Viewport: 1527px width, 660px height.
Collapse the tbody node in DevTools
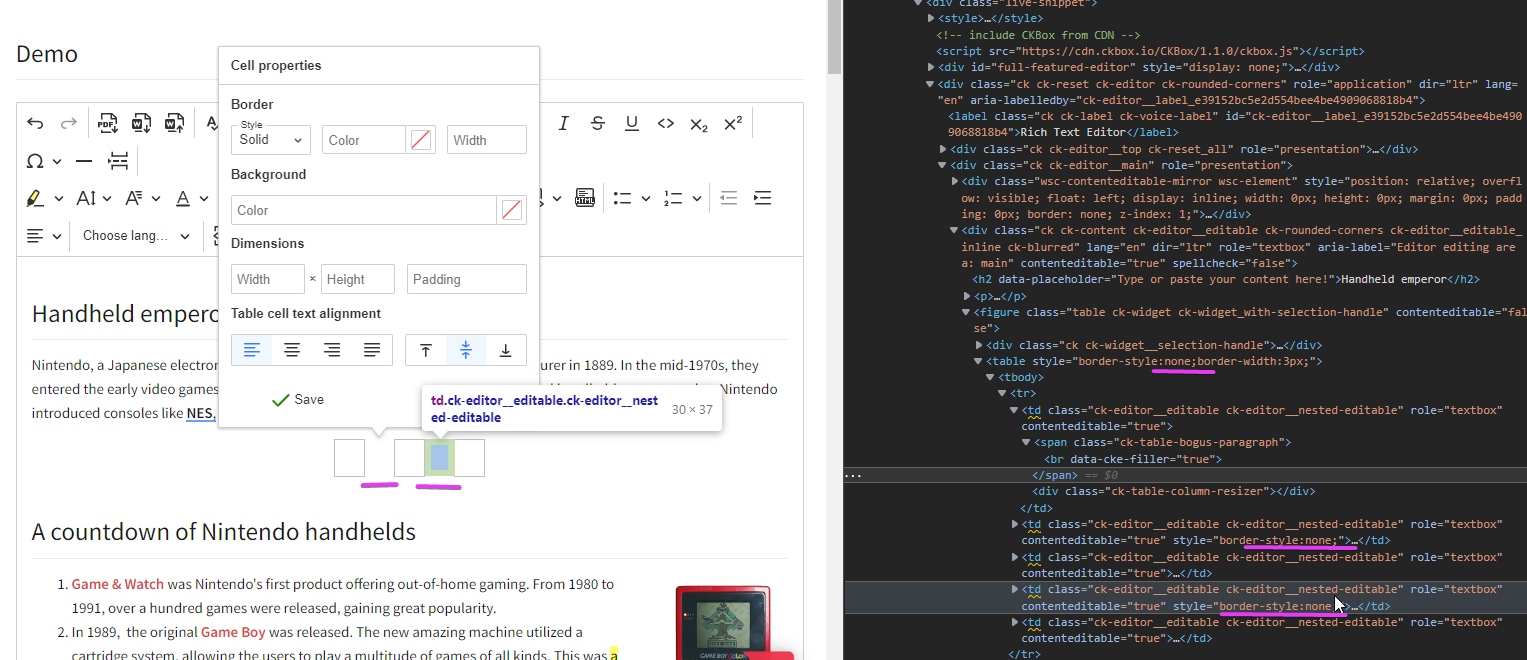point(992,378)
